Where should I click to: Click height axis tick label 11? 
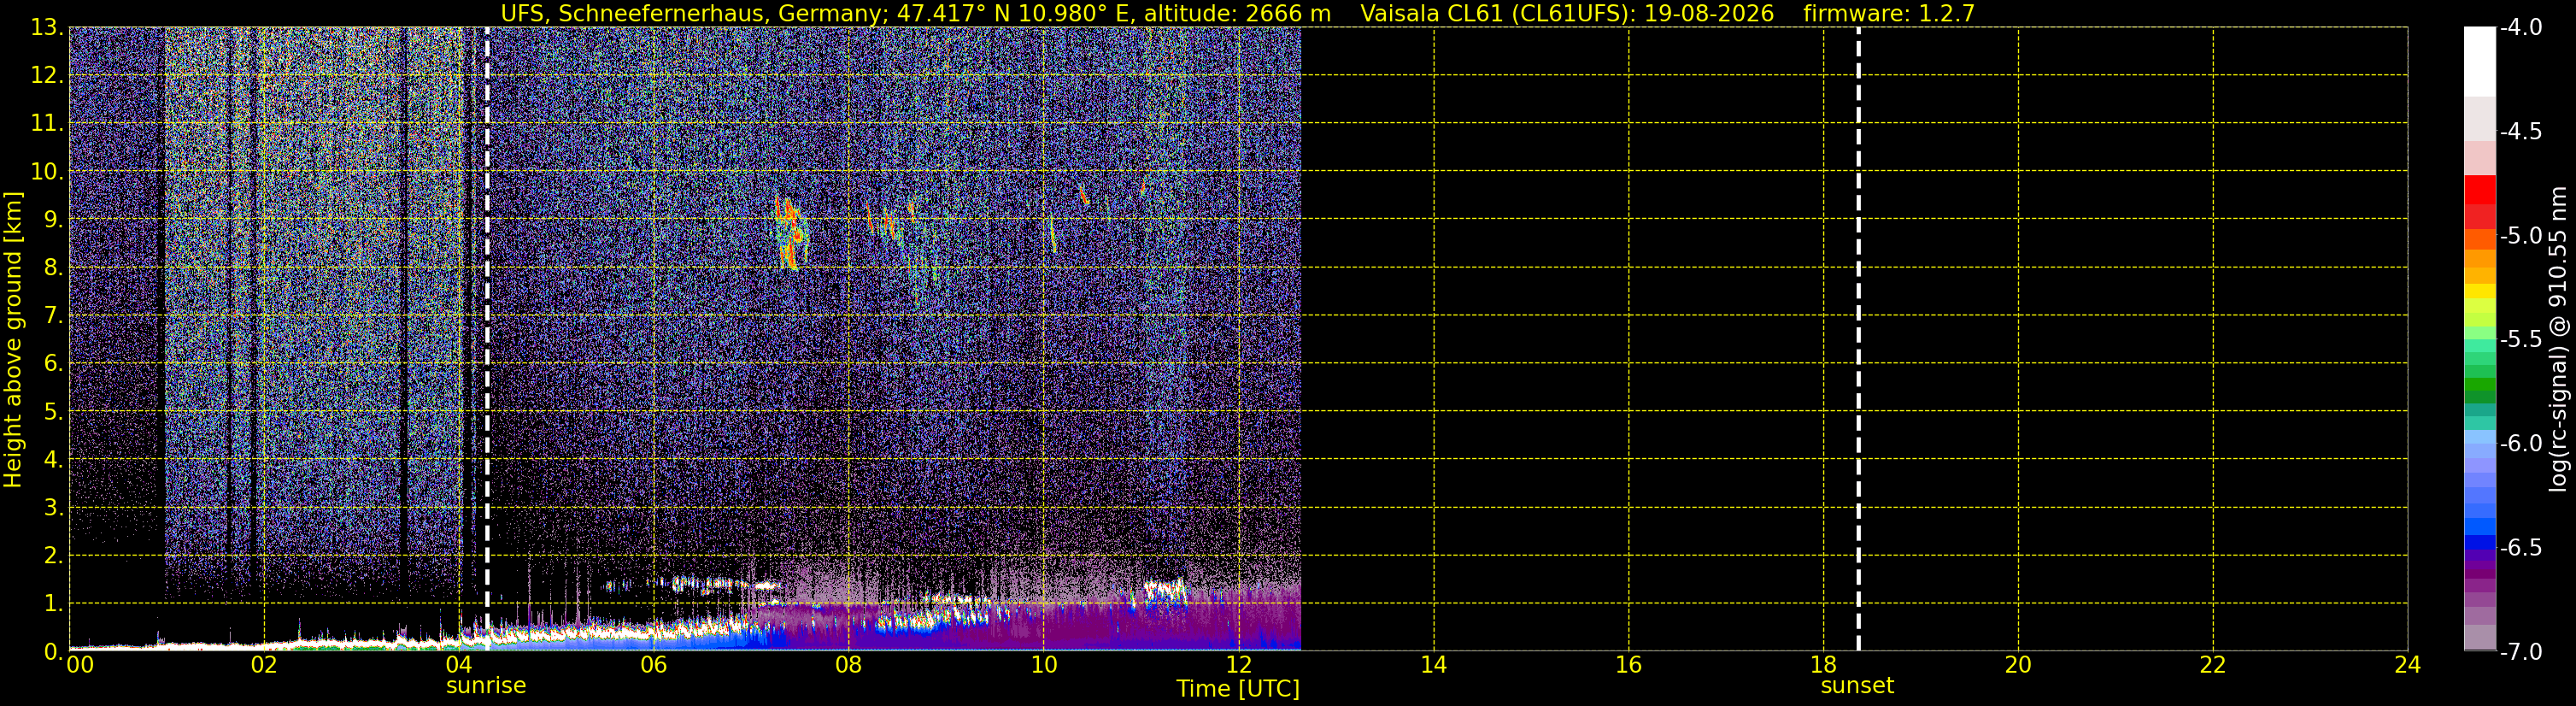click(46, 124)
